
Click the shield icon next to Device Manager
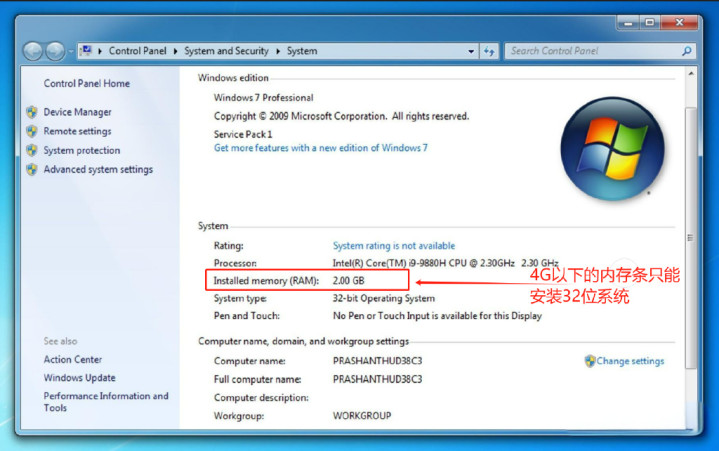click(x=32, y=112)
